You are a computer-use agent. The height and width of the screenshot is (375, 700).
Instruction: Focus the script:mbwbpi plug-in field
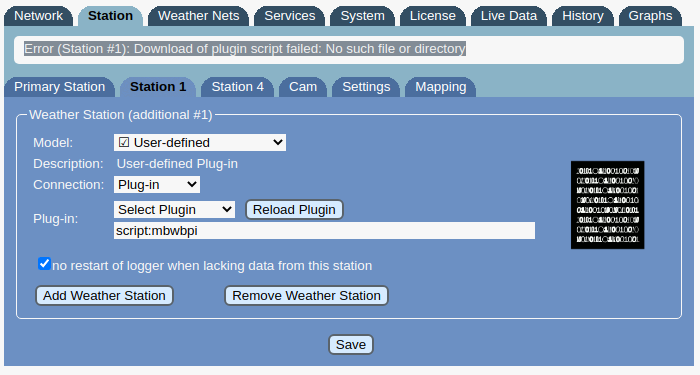pyautogui.click(x=324, y=231)
